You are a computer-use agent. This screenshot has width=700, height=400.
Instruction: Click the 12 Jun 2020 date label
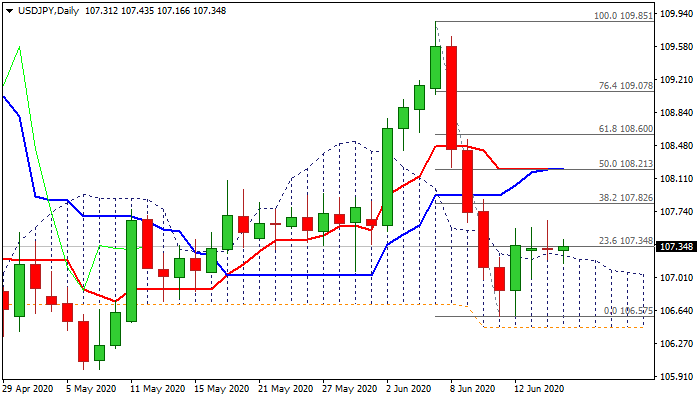[540, 388]
